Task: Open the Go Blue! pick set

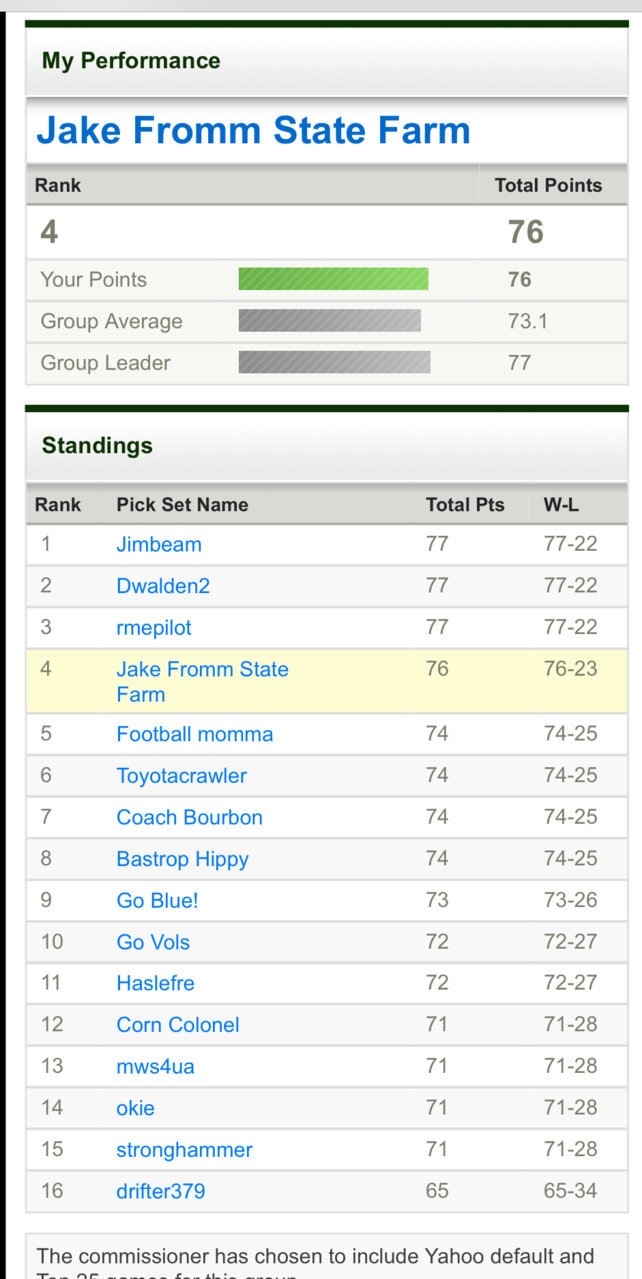Action: tap(157, 900)
